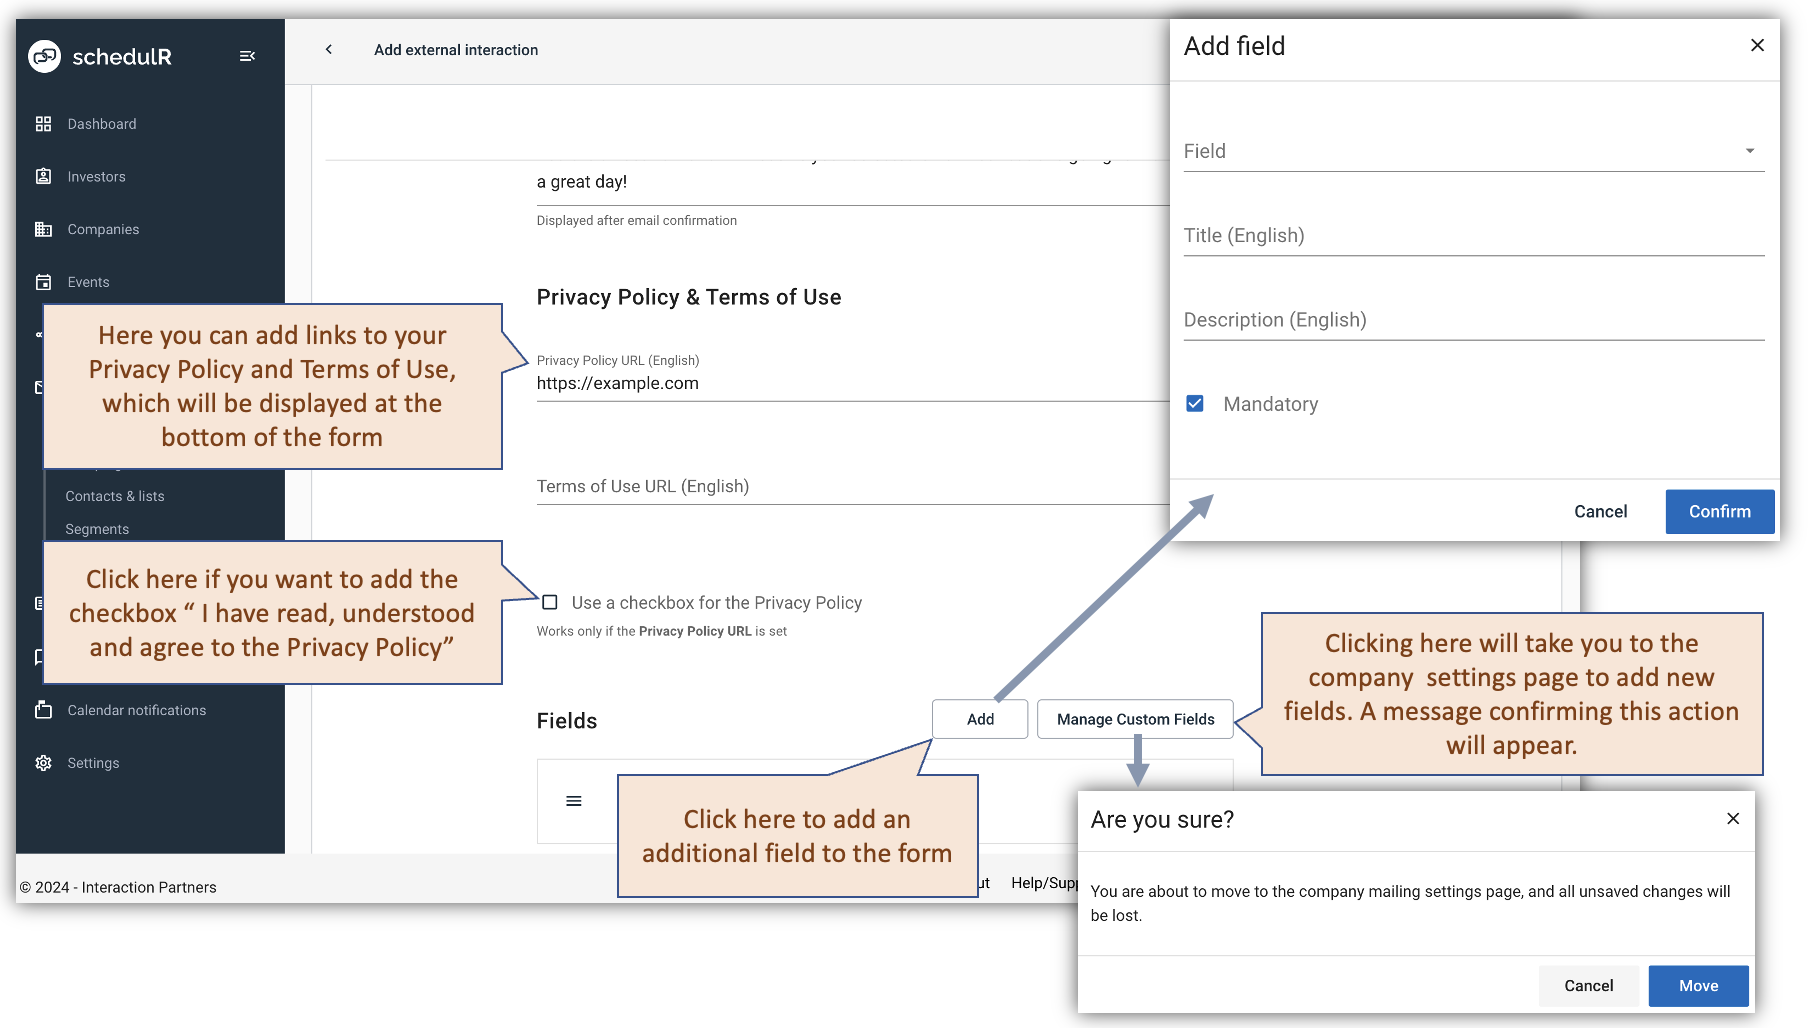This screenshot has width=1810, height=1028.
Task: Click the Events calendar icon
Action: [x=44, y=281]
